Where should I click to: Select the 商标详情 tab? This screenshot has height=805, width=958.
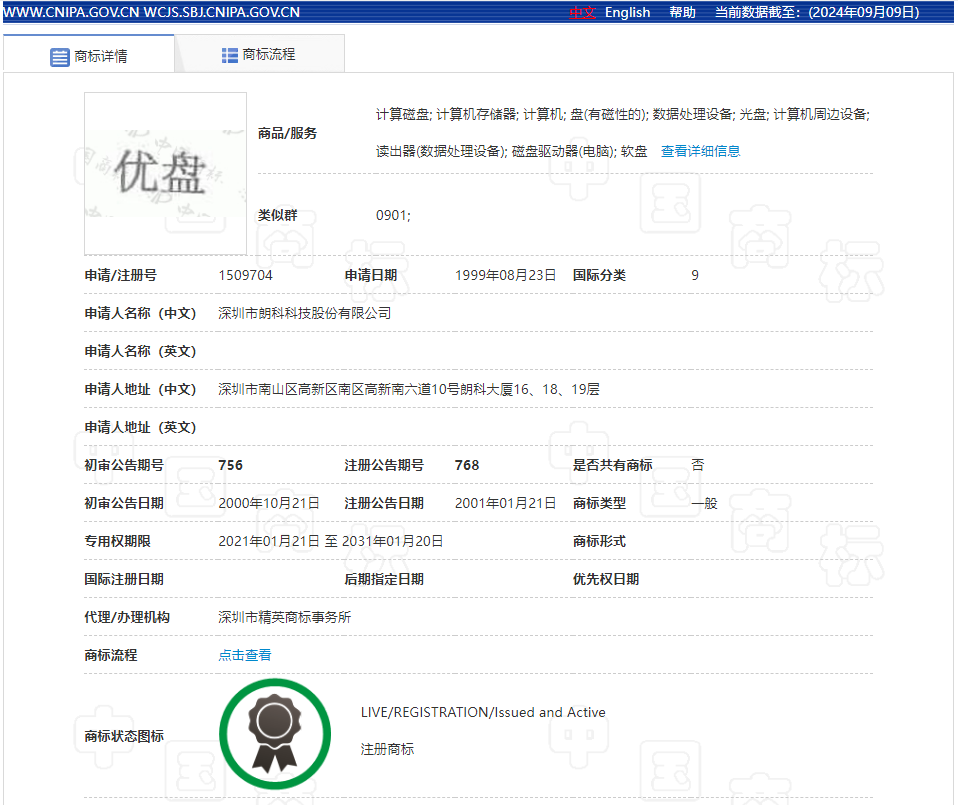coord(95,56)
